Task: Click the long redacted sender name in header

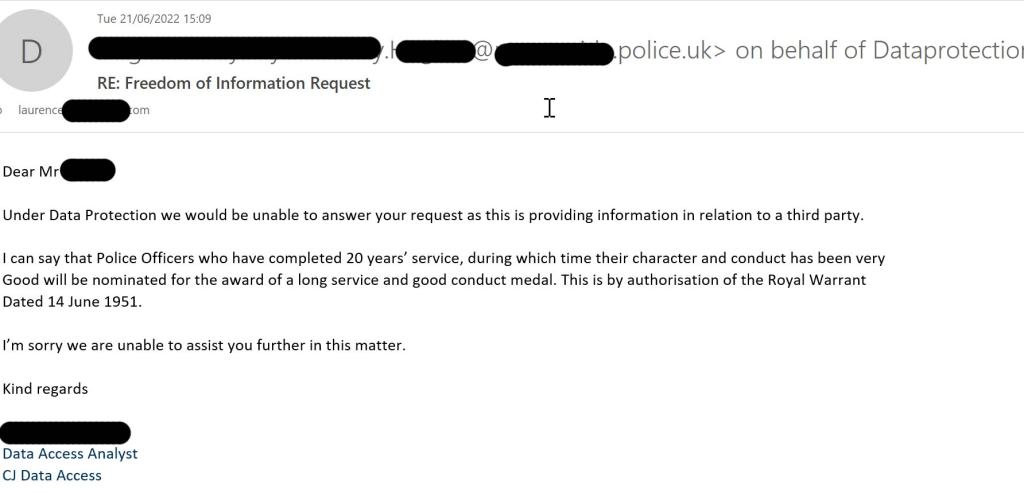Action: tap(235, 48)
